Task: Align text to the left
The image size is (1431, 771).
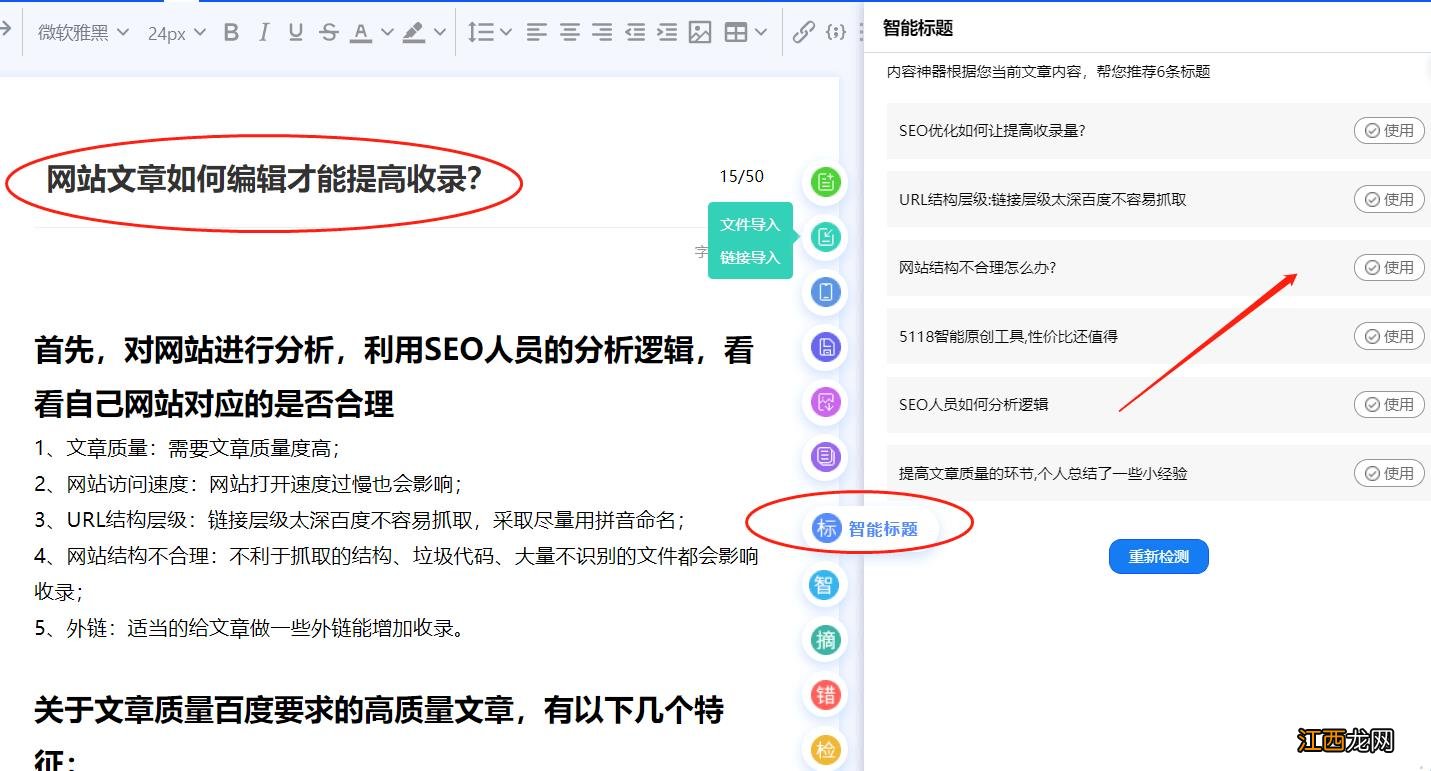Action: (x=537, y=32)
